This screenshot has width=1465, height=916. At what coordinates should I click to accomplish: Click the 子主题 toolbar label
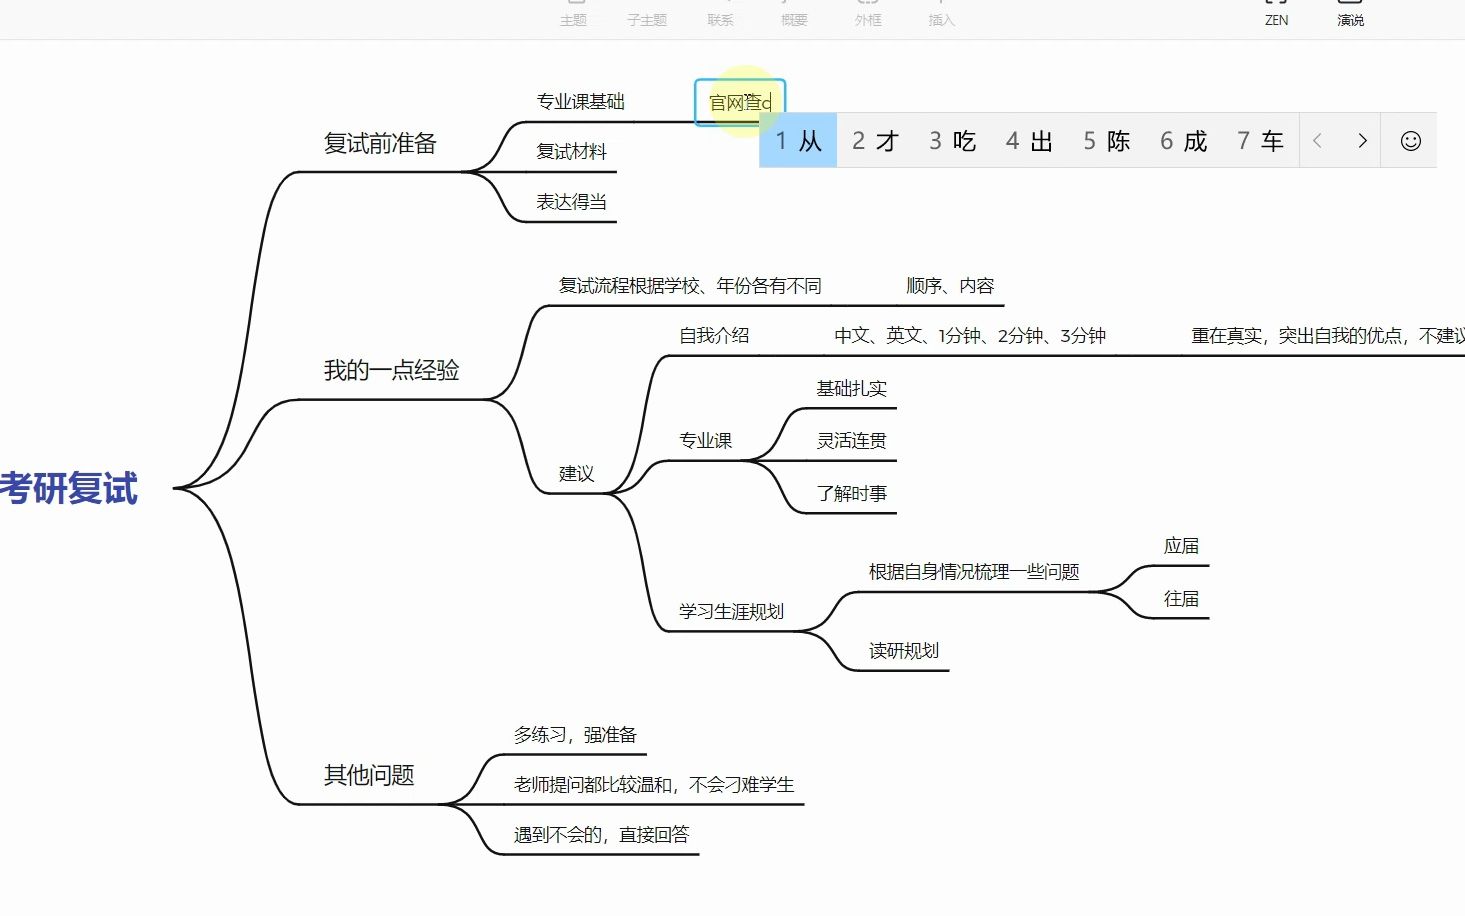coord(647,20)
